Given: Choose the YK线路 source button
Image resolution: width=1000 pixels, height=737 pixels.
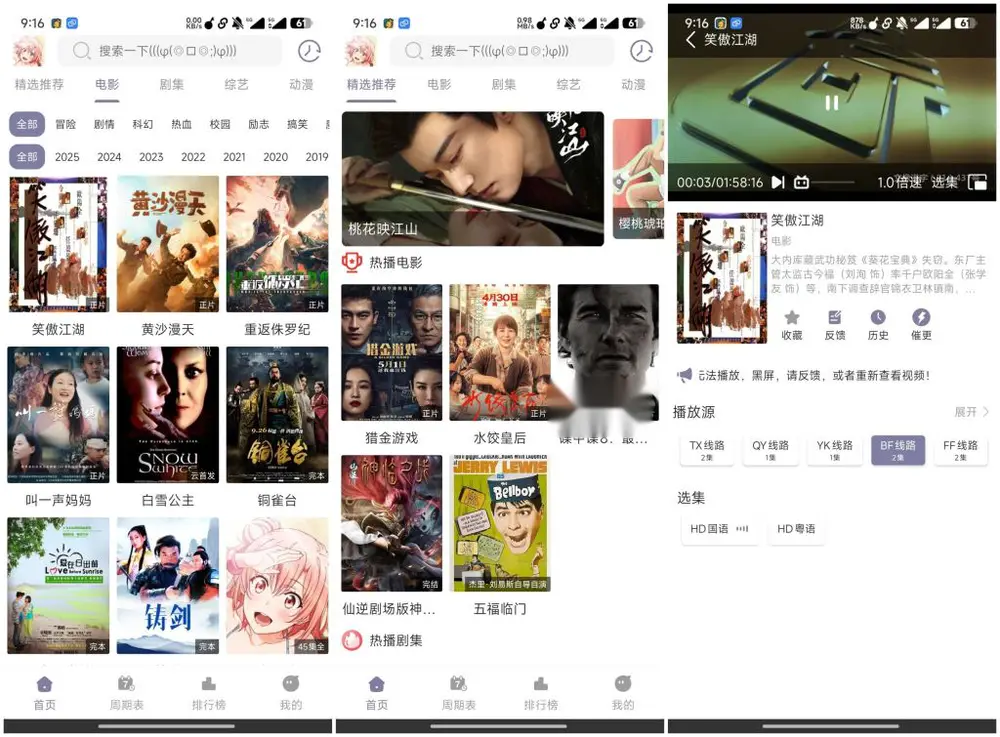Looking at the screenshot, I should click(x=834, y=449).
